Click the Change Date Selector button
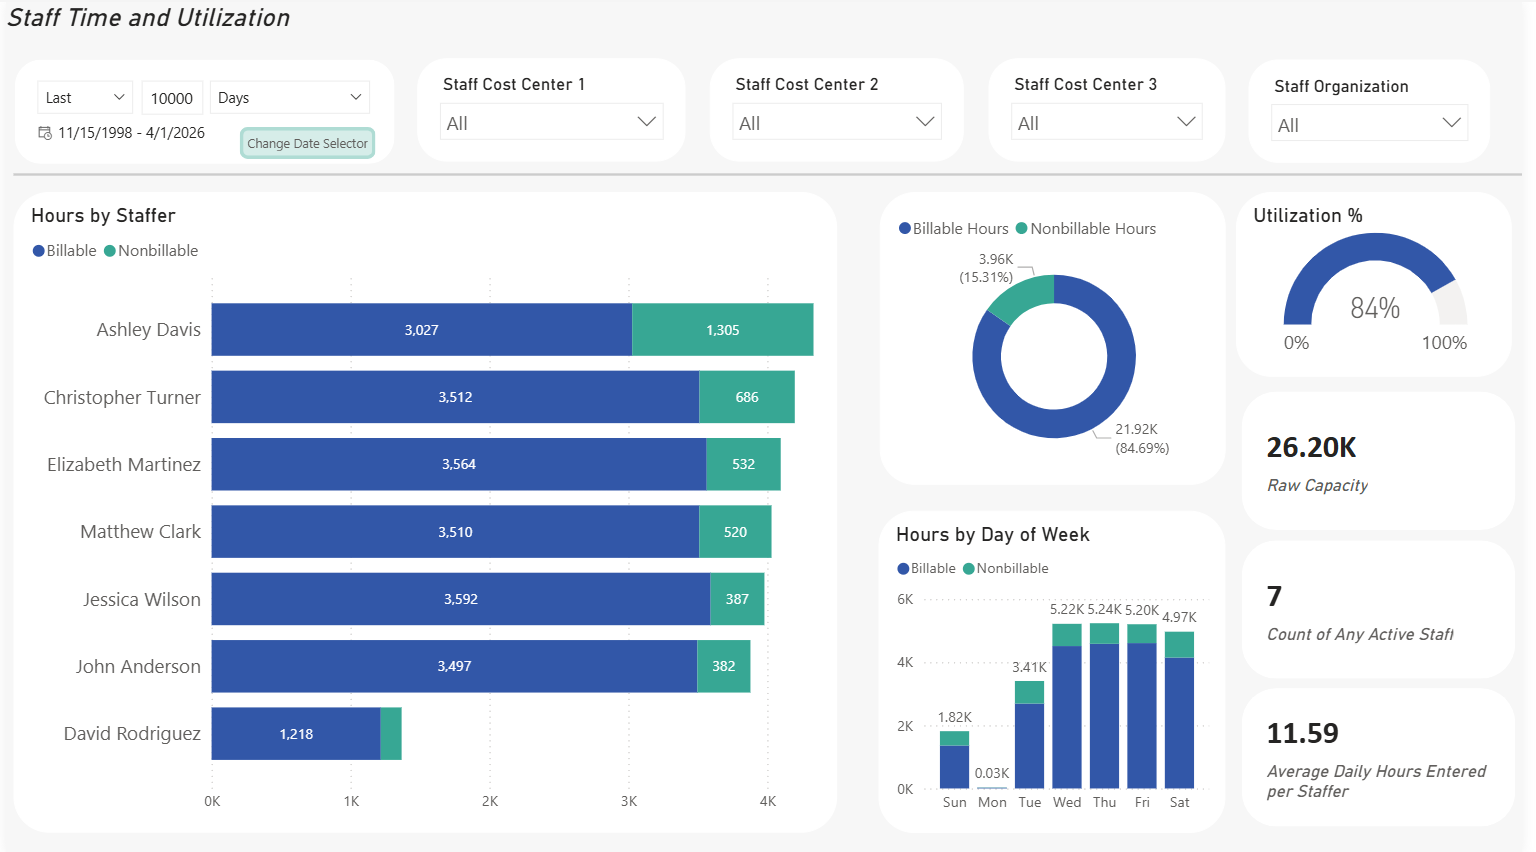 click(x=307, y=143)
